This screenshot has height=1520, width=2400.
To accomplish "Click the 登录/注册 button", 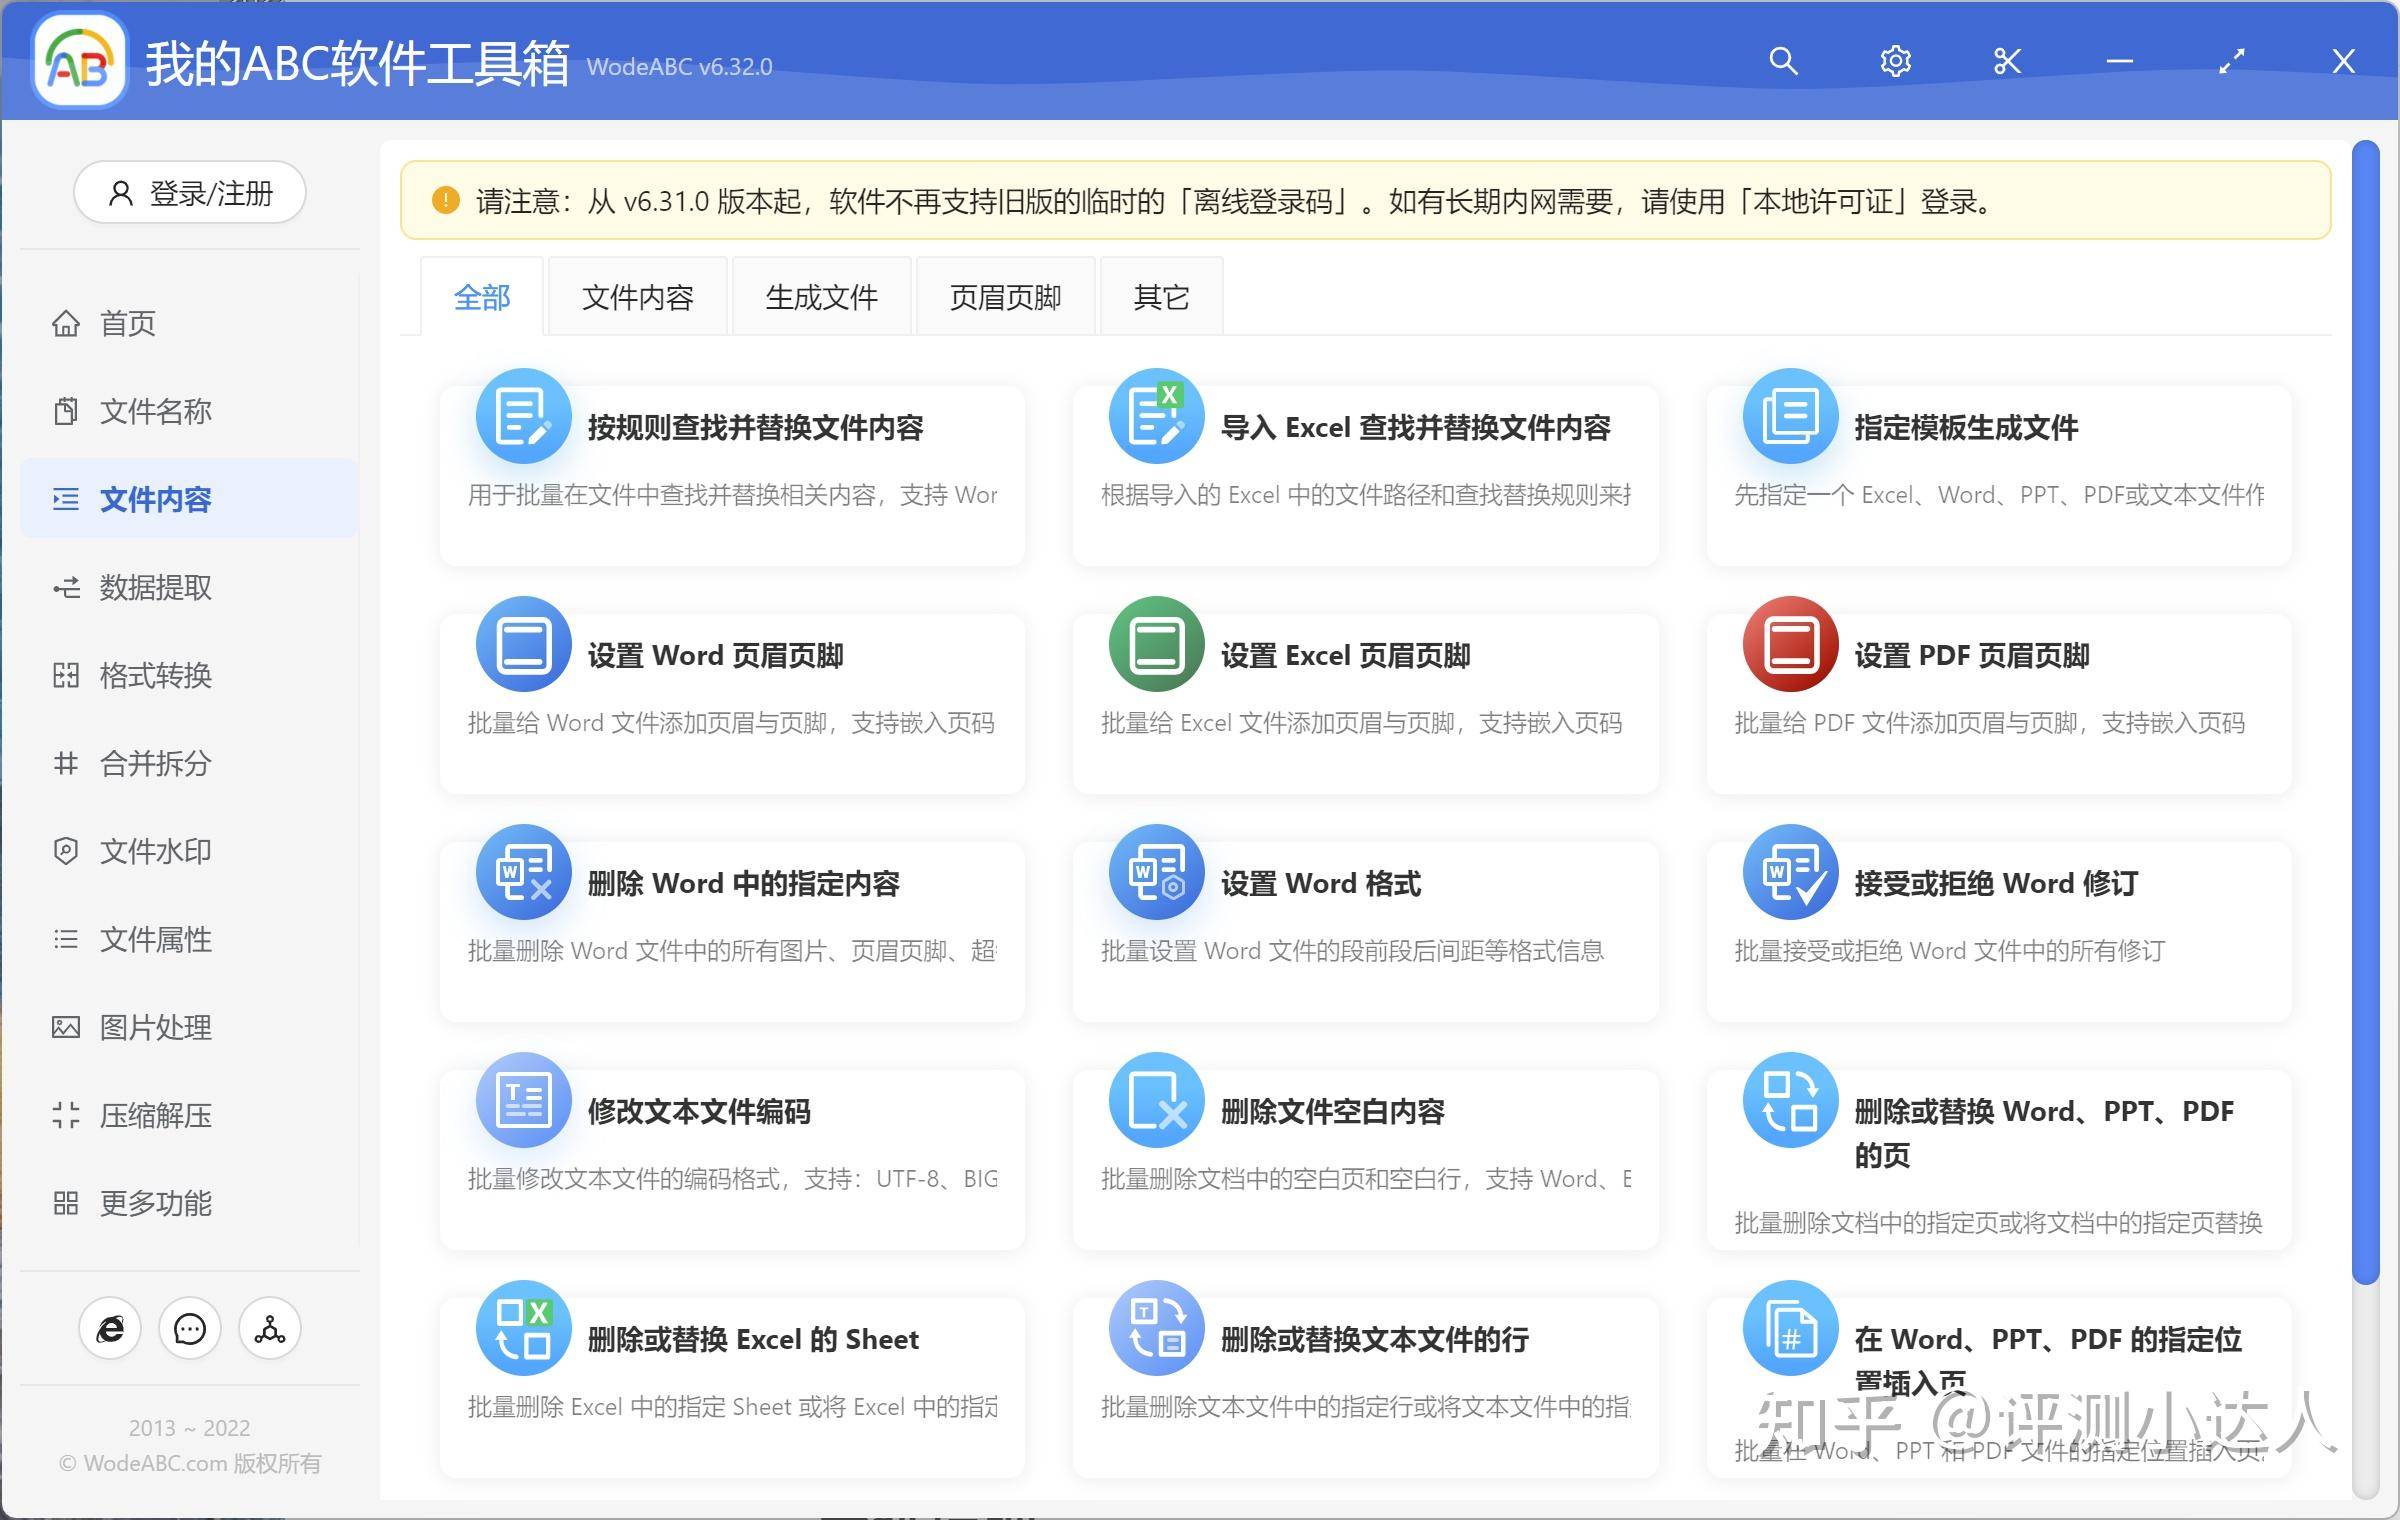I will click(x=190, y=192).
